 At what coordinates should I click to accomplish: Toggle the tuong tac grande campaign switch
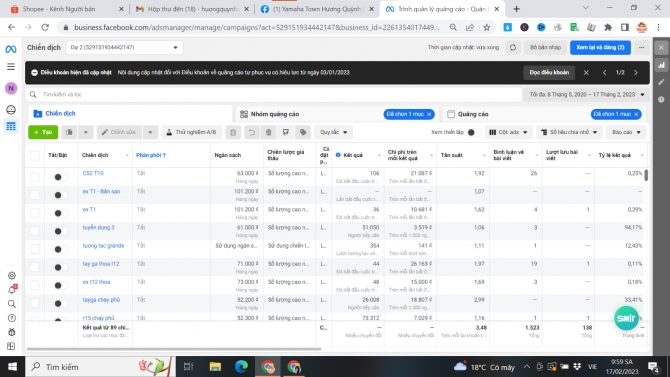(x=60, y=249)
